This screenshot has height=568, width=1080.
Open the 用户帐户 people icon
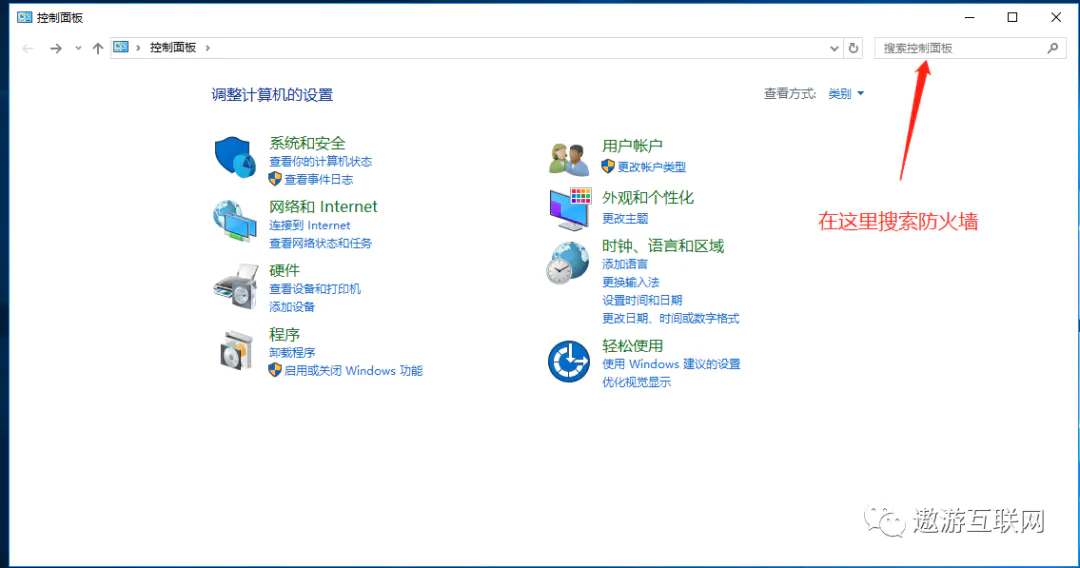coord(569,158)
